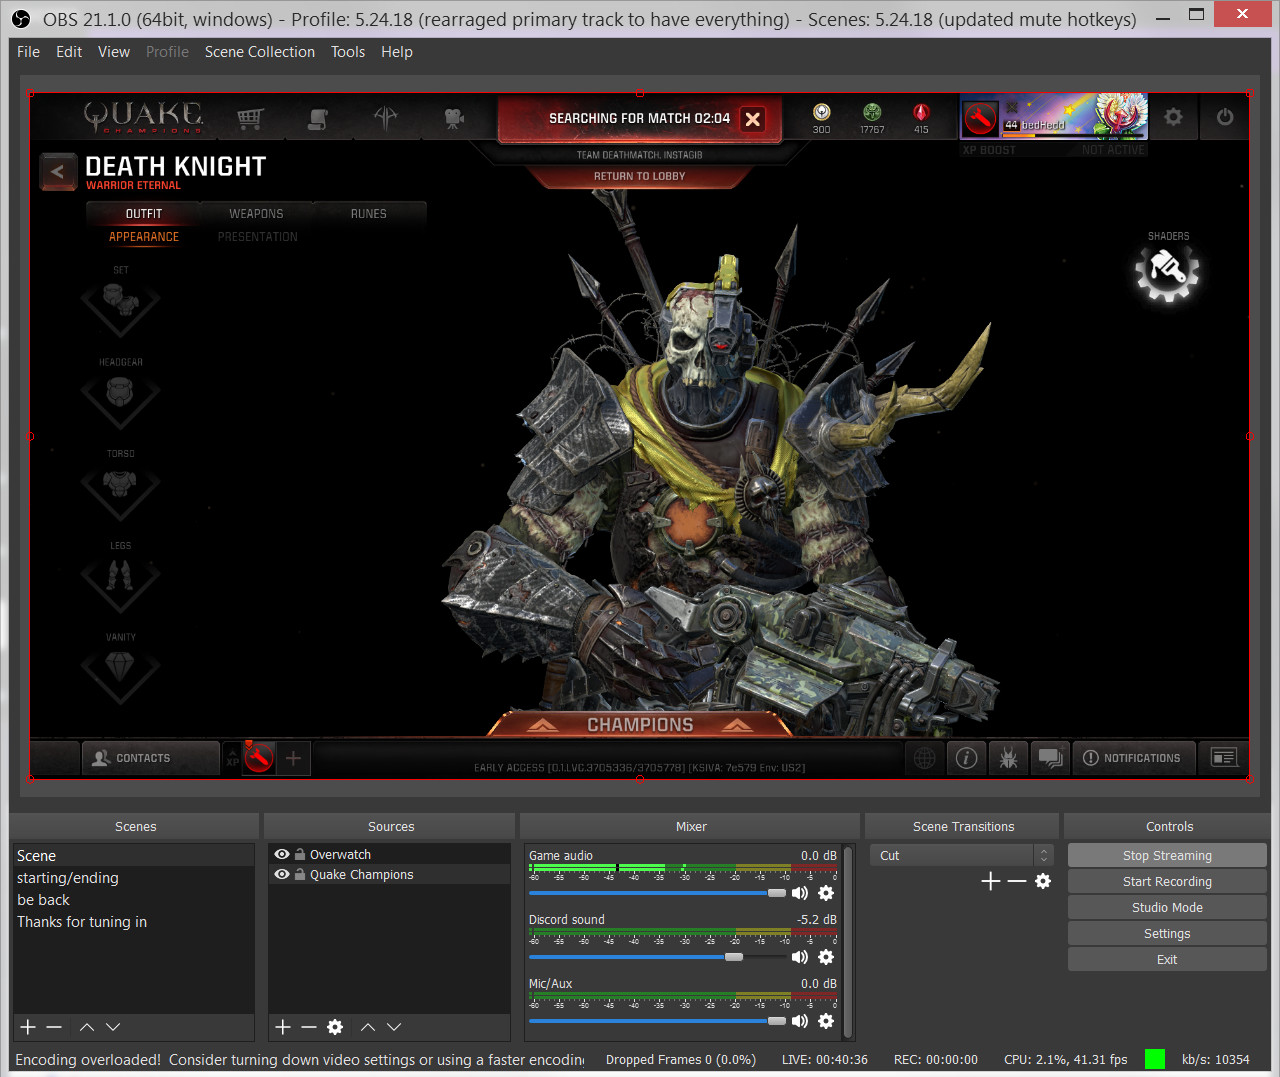The height and width of the screenshot is (1077, 1280).
Task: Adjust the Mic/Aux volume slider
Action: pos(658,1021)
